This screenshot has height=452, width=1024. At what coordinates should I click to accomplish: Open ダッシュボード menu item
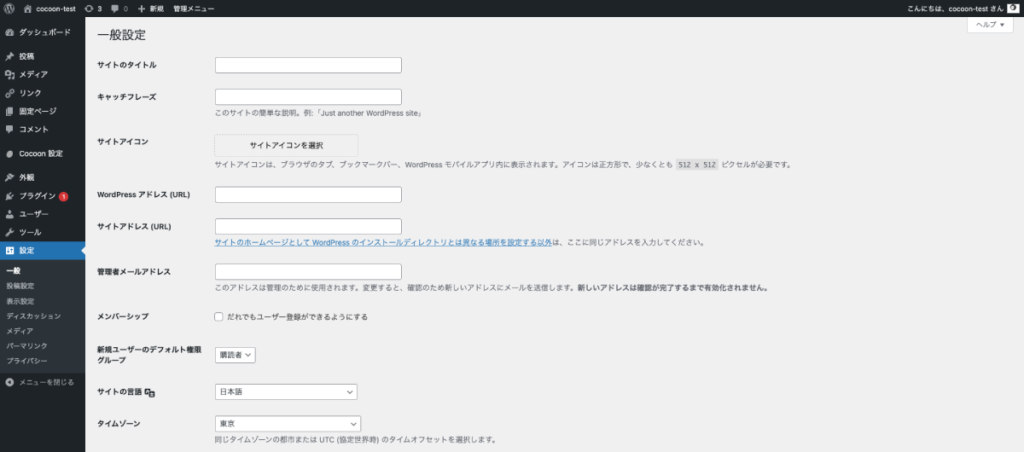42,32
